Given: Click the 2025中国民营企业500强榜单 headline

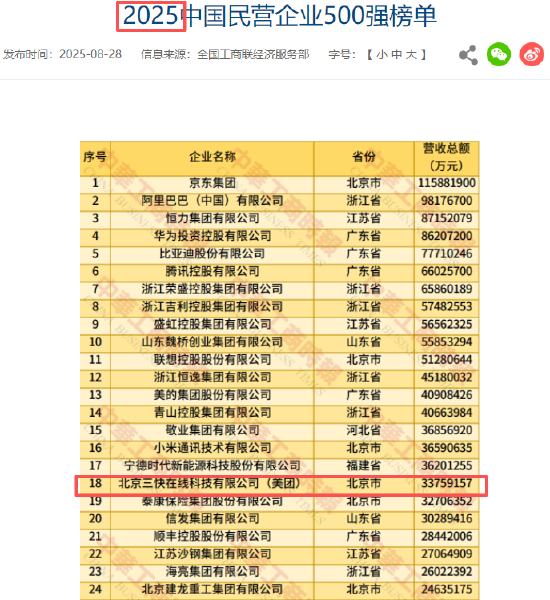Looking at the screenshot, I should pyautogui.click(x=279, y=16).
